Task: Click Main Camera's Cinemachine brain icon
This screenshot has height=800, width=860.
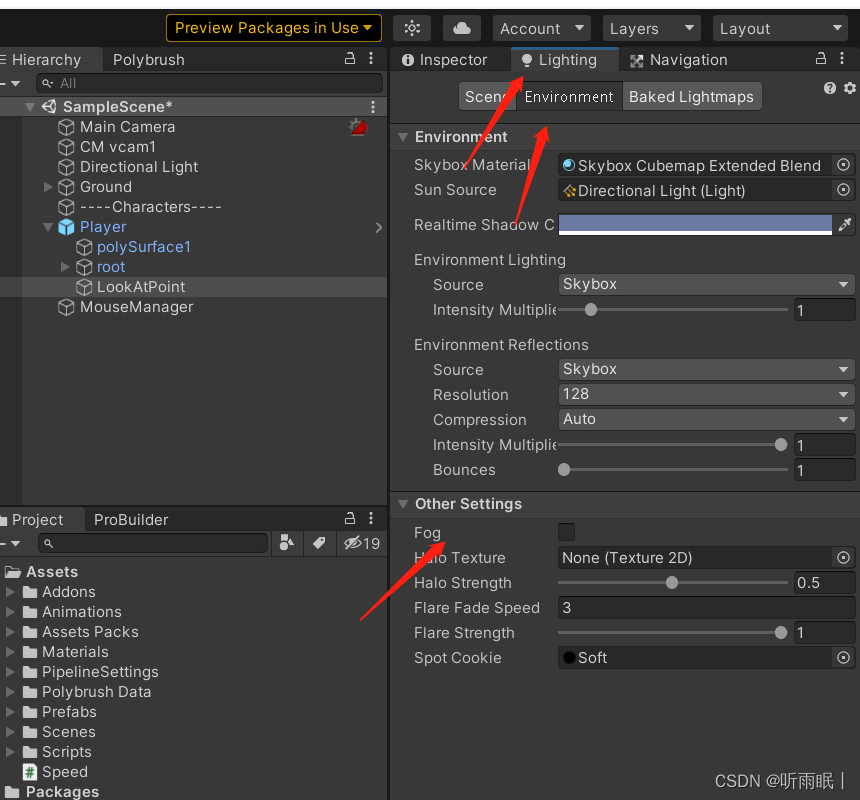Action: point(358,127)
